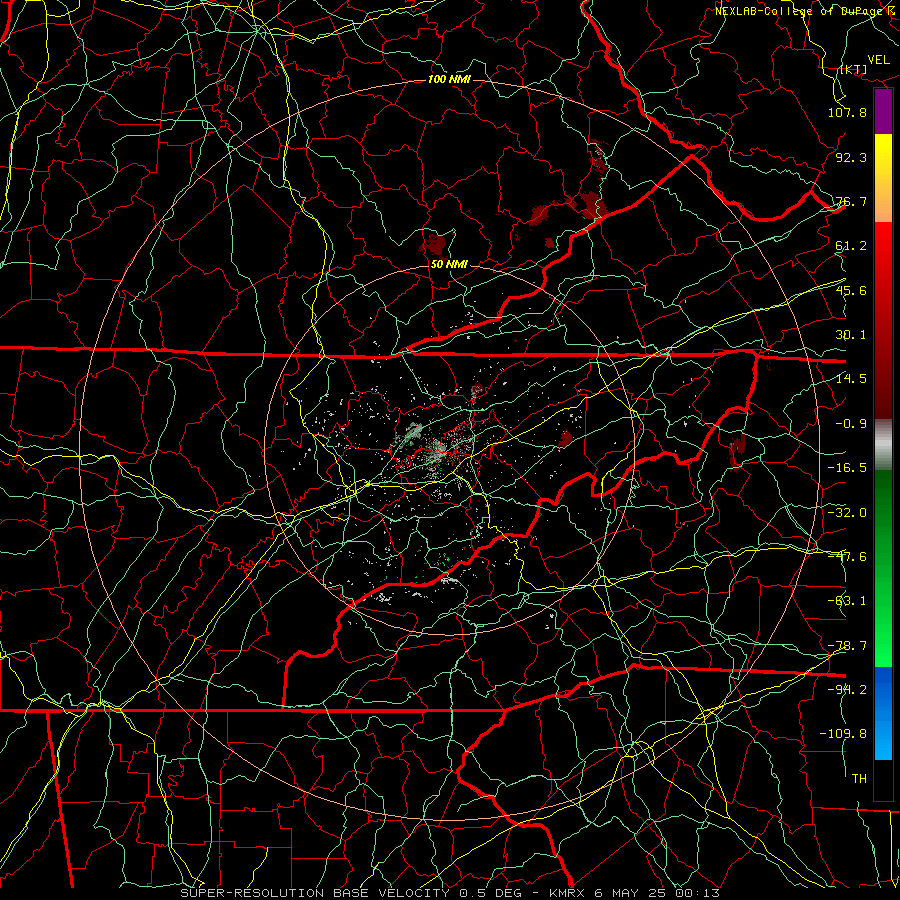900x900 pixels.
Task: Click the "50 NMI" range ring label
Action: coord(449,265)
